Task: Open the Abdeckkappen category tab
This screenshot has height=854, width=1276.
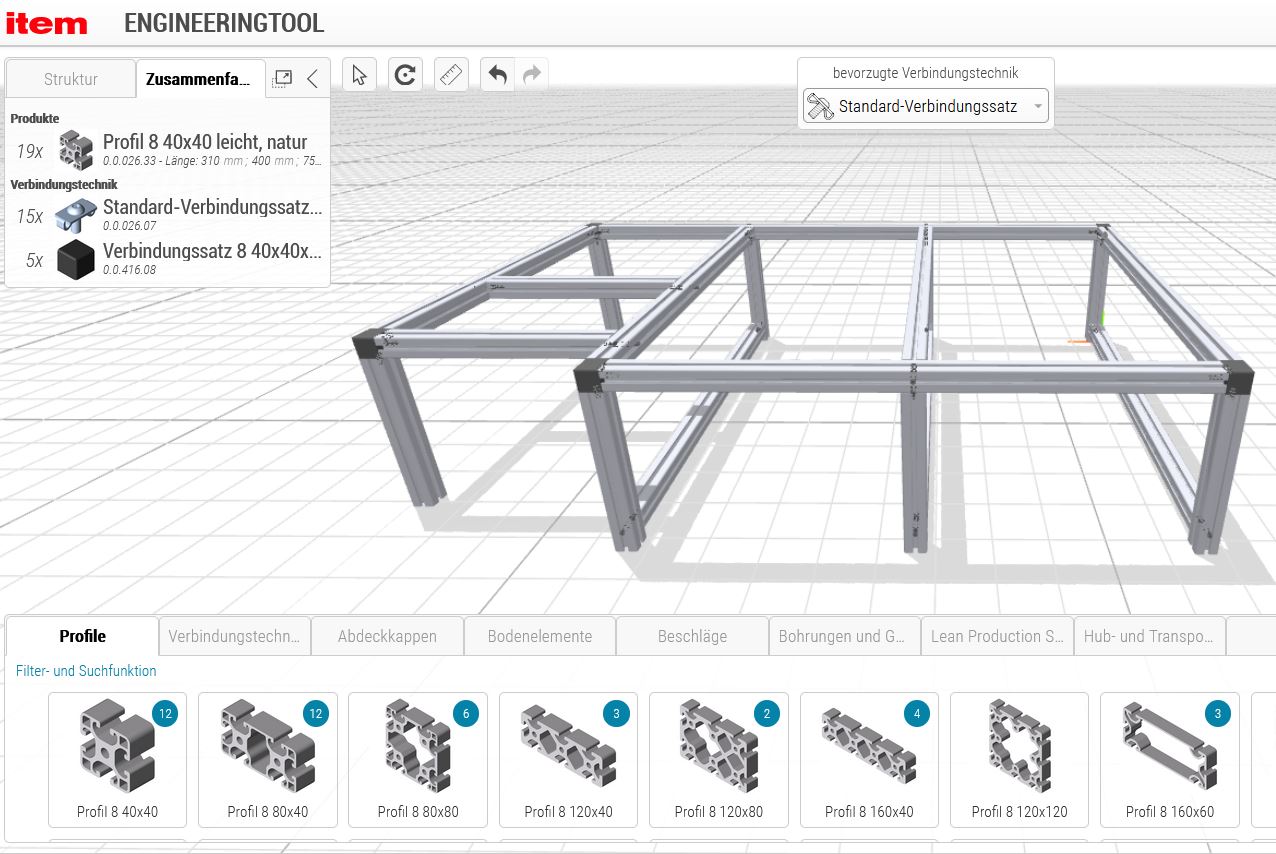Action: pos(387,636)
